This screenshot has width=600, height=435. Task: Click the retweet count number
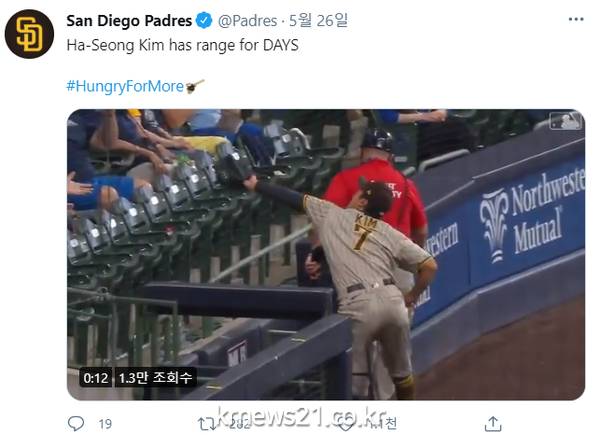click(240, 424)
